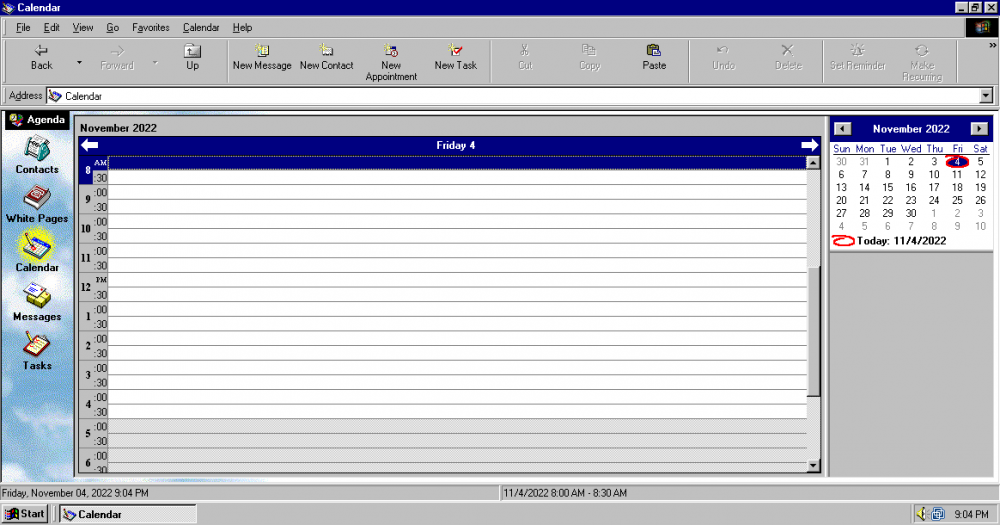The height and width of the screenshot is (525, 1000).
Task: Open the File menu
Action: (23, 27)
